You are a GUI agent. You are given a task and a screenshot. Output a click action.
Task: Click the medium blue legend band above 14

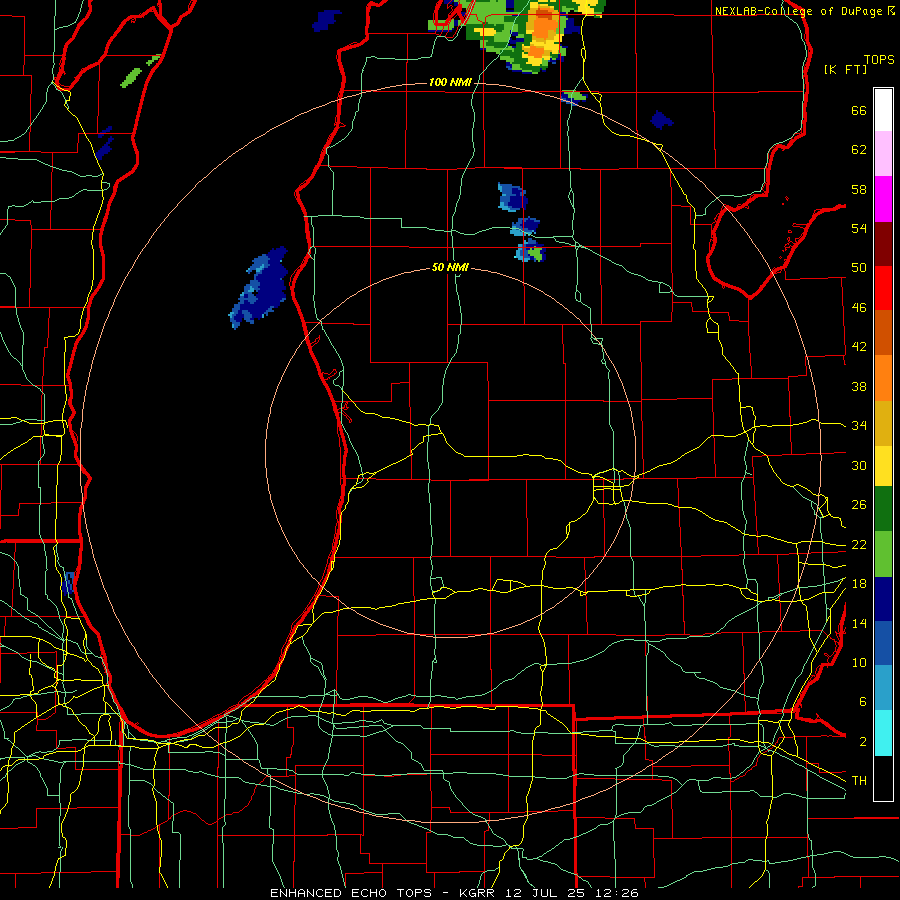(883, 644)
